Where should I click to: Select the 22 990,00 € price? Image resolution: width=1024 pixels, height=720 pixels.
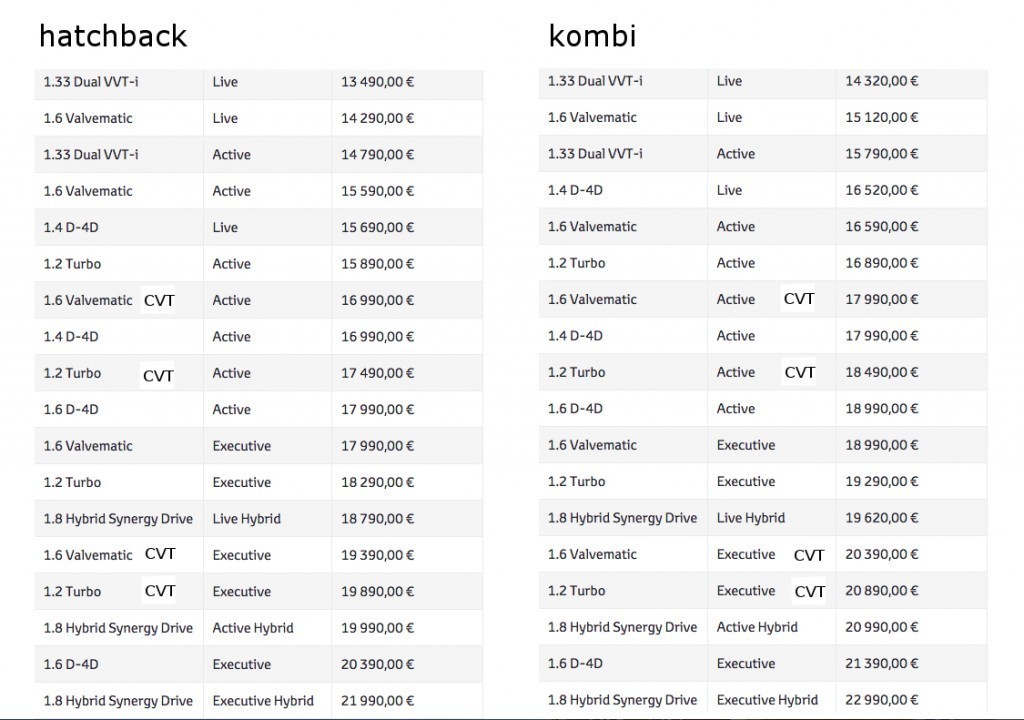882,700
